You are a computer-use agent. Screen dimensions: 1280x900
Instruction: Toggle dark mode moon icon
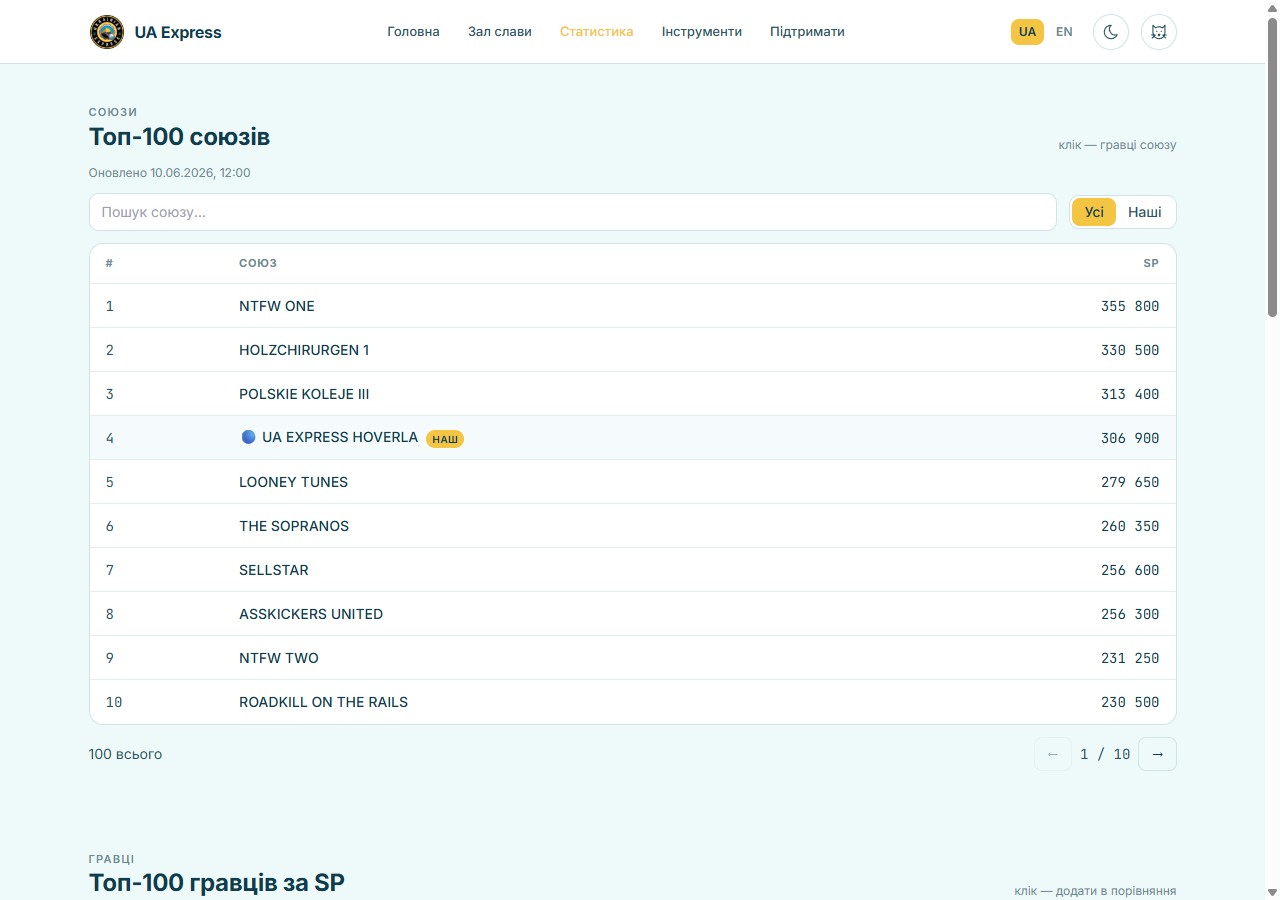pos(1111,32)
